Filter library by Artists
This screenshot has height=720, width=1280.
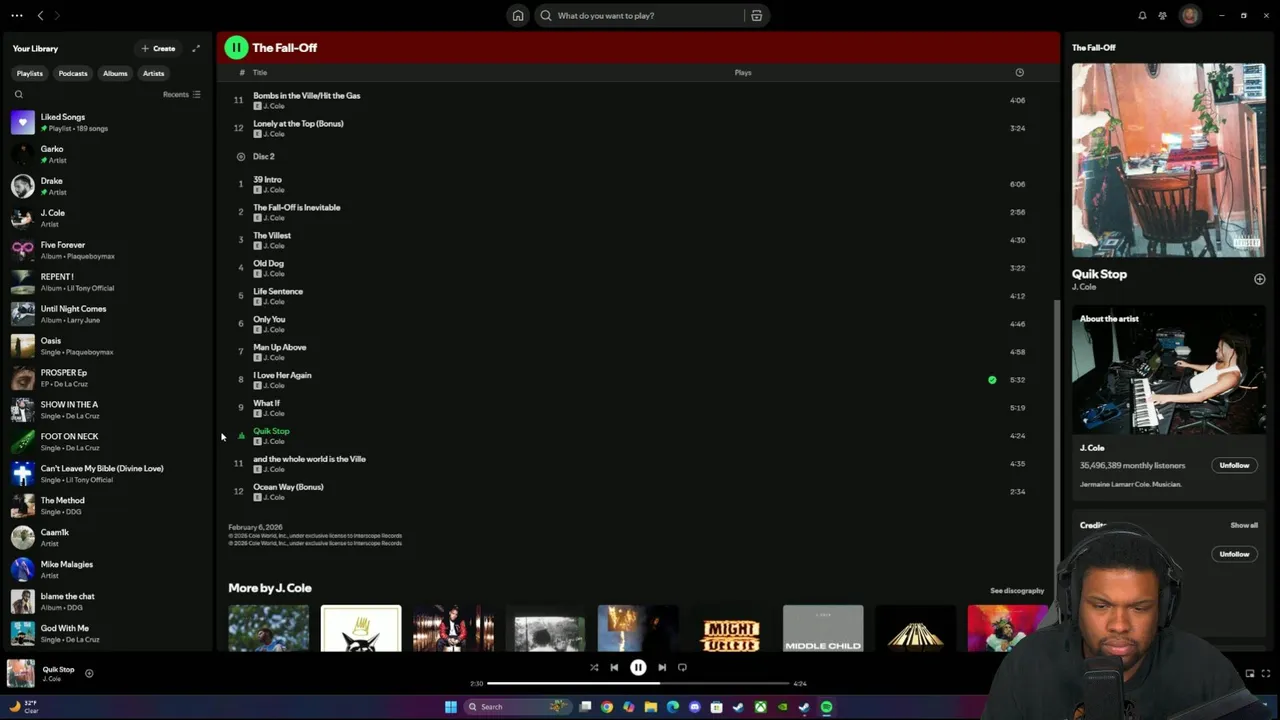point(153,73)
